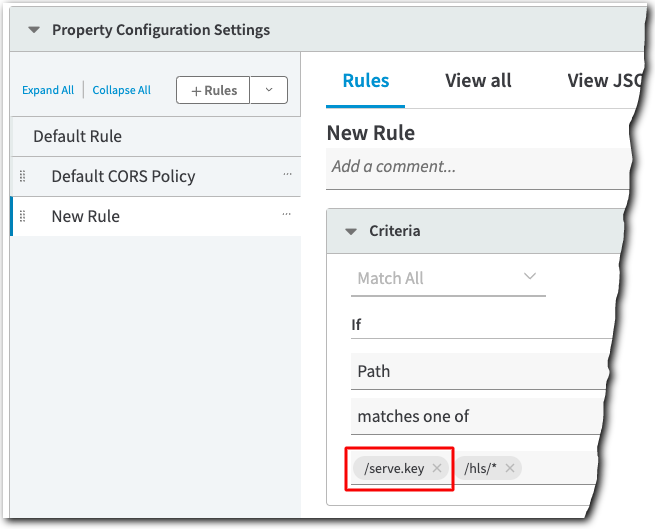
Task: Open the dropdown arrow beside Rules button
Action: click(x=269, y=90)
